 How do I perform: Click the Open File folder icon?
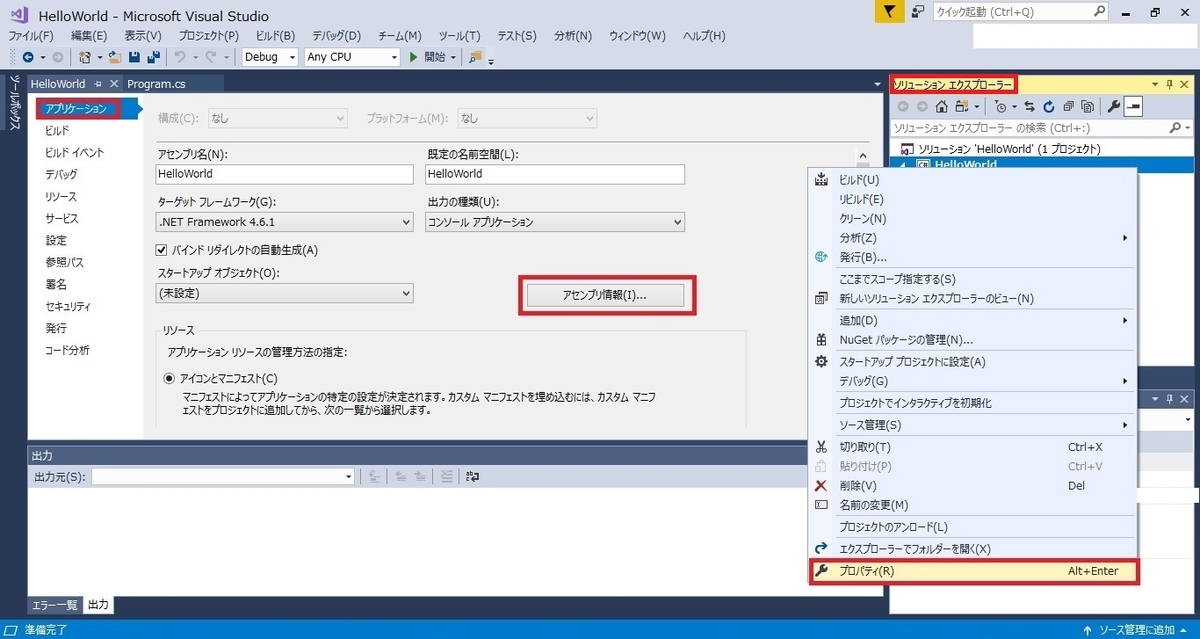(x=116, y=57)
